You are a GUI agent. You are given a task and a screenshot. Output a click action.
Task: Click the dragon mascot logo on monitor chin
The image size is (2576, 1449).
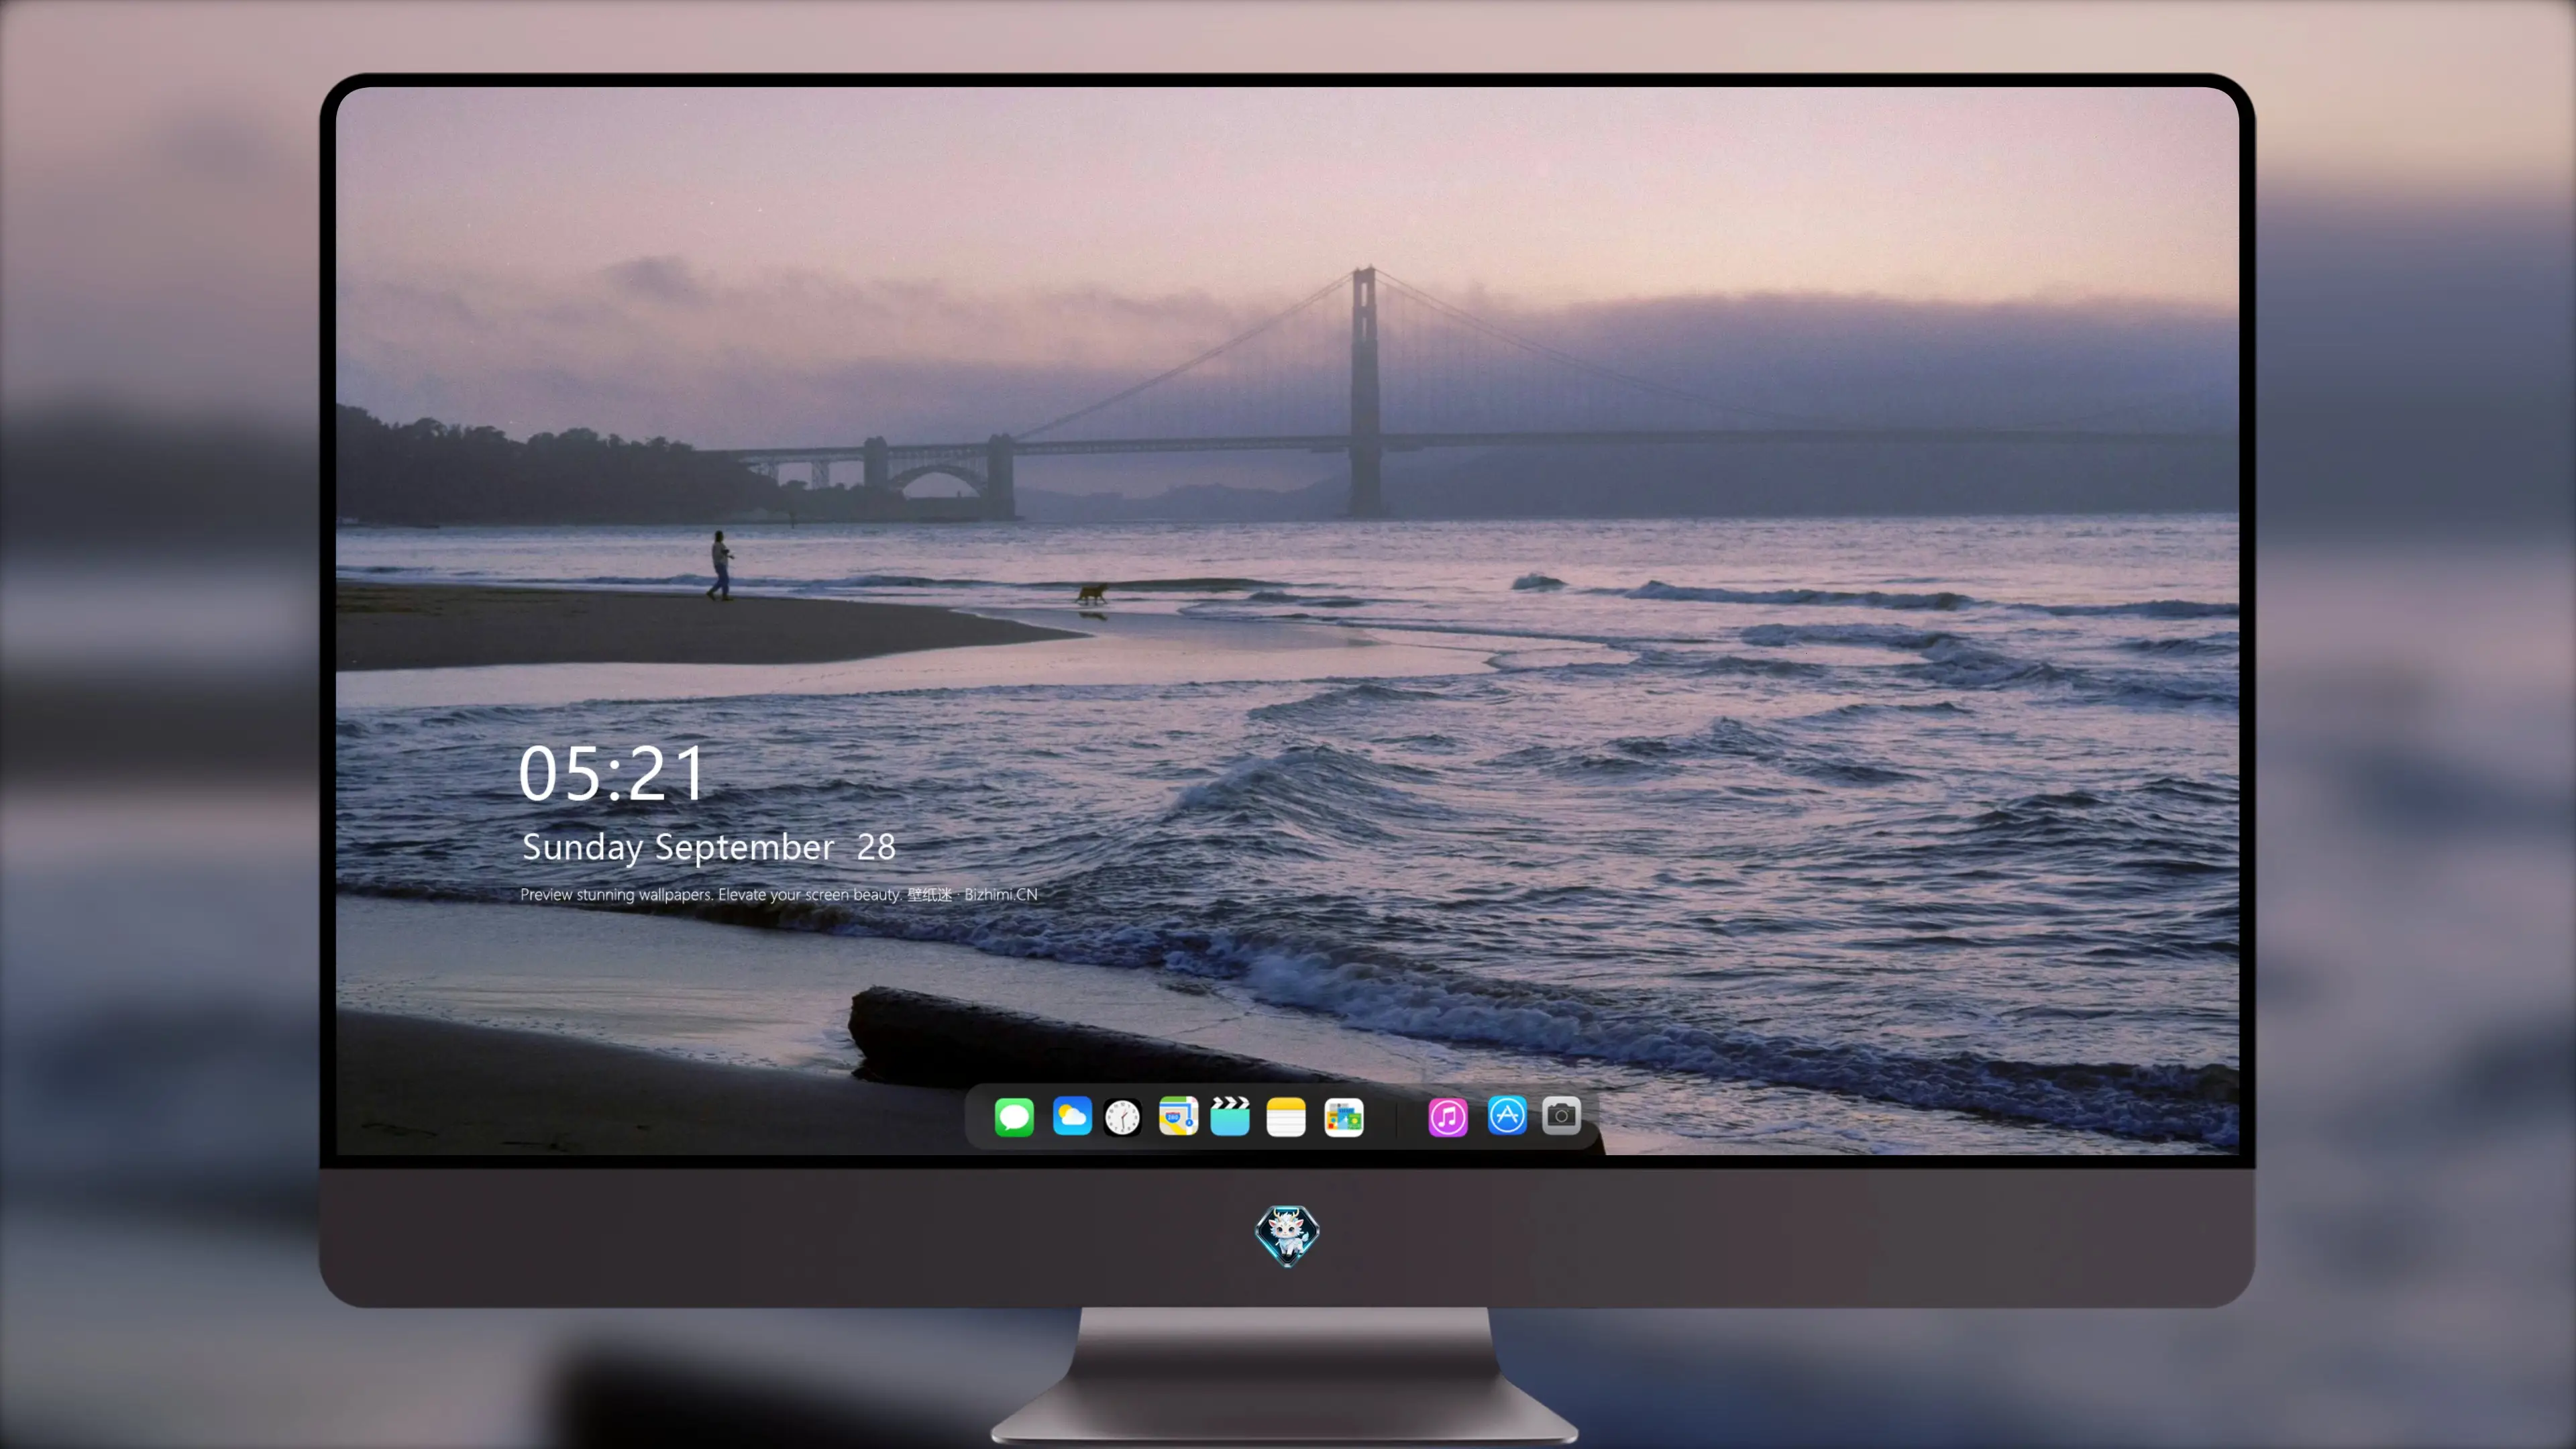(1287, 1236)
